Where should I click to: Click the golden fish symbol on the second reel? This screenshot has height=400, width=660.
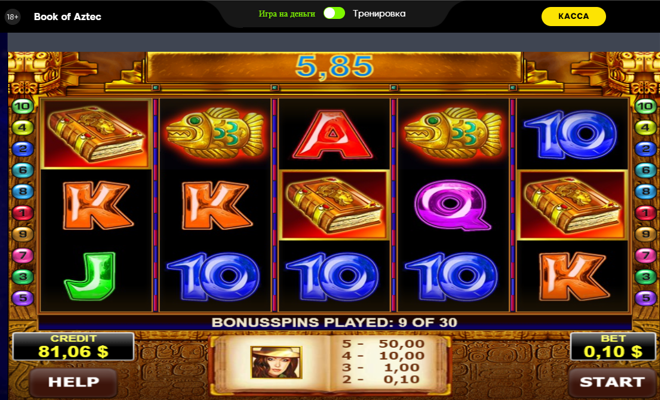[x=215, y=133]
